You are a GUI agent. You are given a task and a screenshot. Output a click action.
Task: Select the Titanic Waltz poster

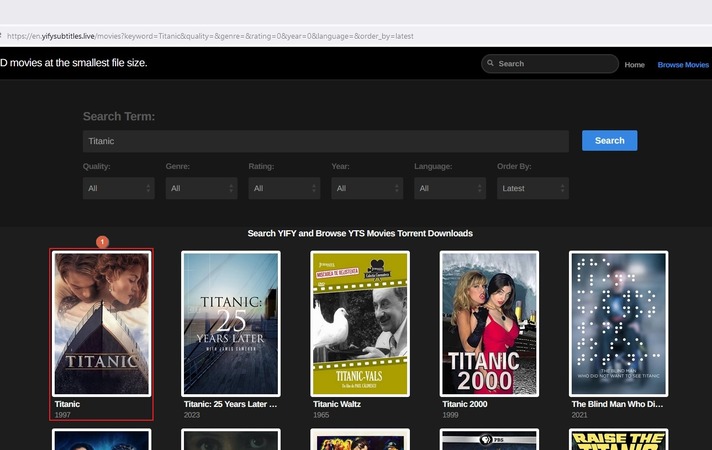coord(360,323)
